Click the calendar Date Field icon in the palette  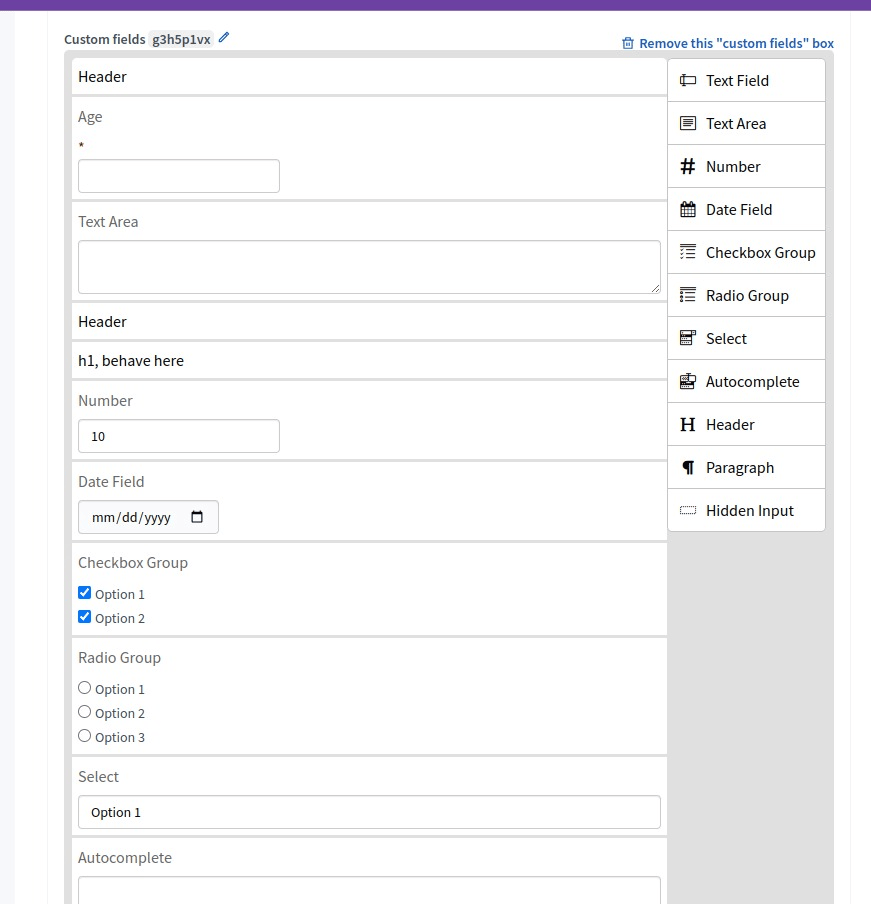tap(688, 209)
